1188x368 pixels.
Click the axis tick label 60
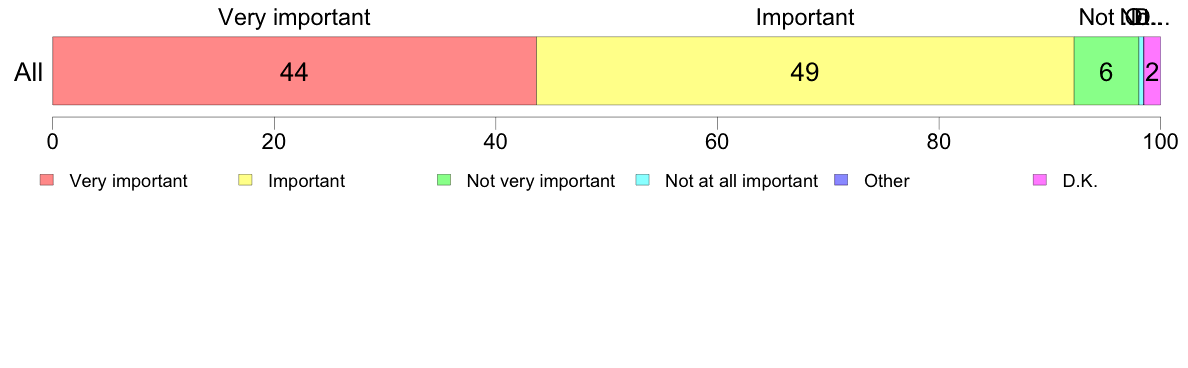coord(717,141)
